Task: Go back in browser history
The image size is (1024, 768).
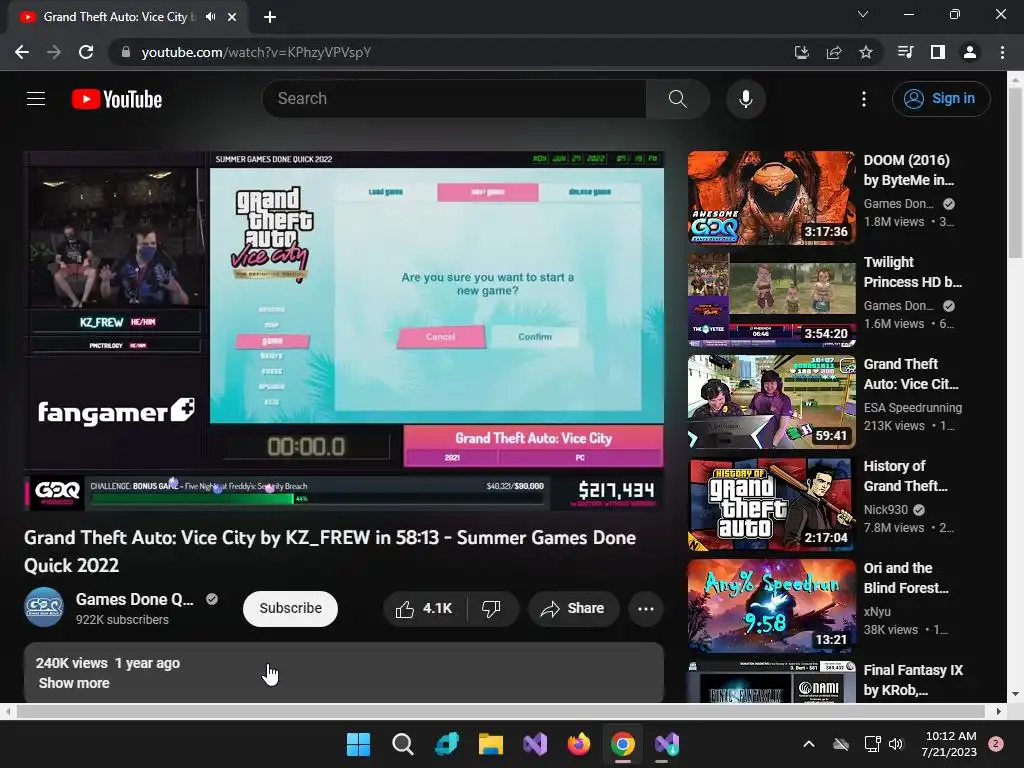Action: click(22, 52)
